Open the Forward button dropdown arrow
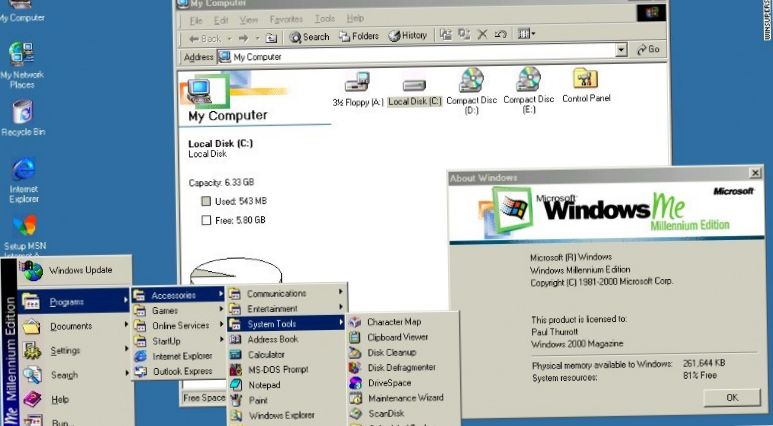 (x=257, y=38)
